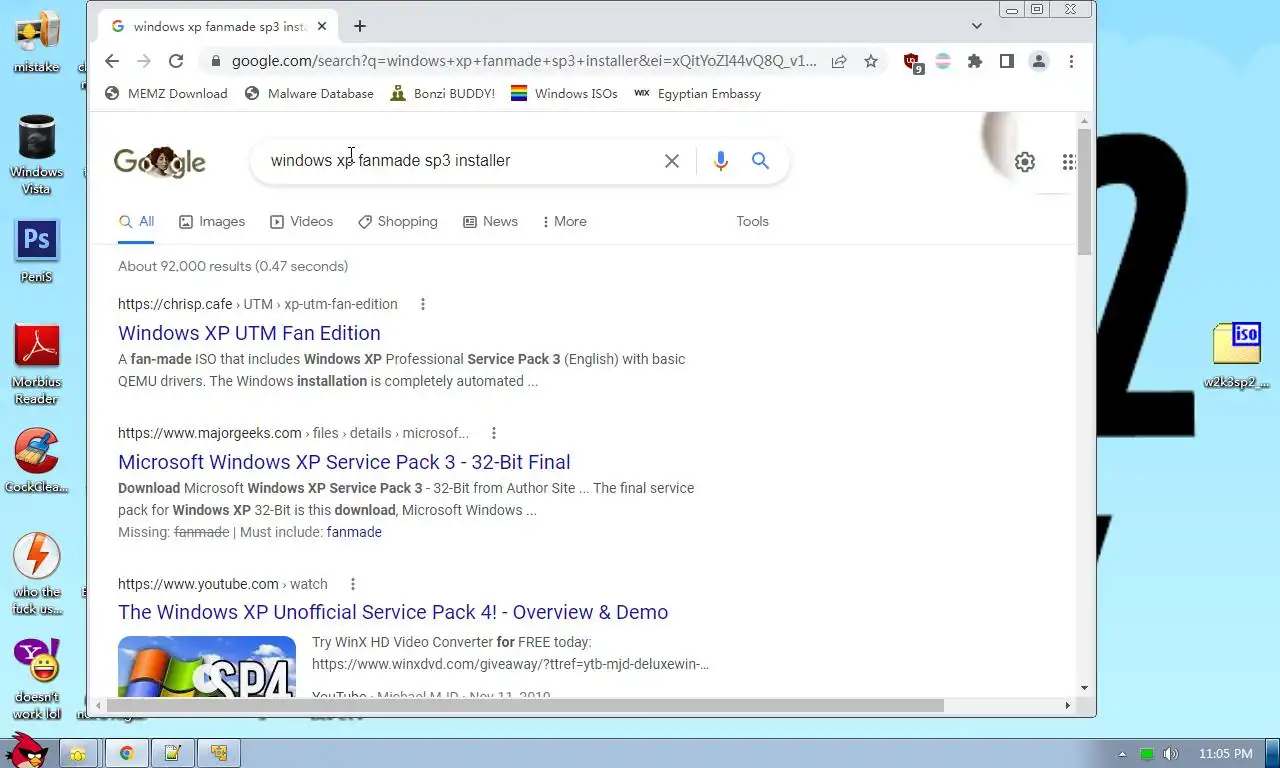Select the w2k3sp2 ISO desktop file
Screen dimensions: 1280x768
tap(1237, 355)
